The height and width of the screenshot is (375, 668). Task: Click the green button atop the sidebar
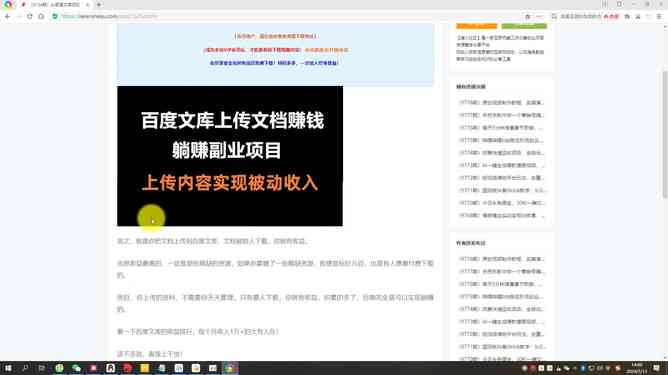point(524,26)
